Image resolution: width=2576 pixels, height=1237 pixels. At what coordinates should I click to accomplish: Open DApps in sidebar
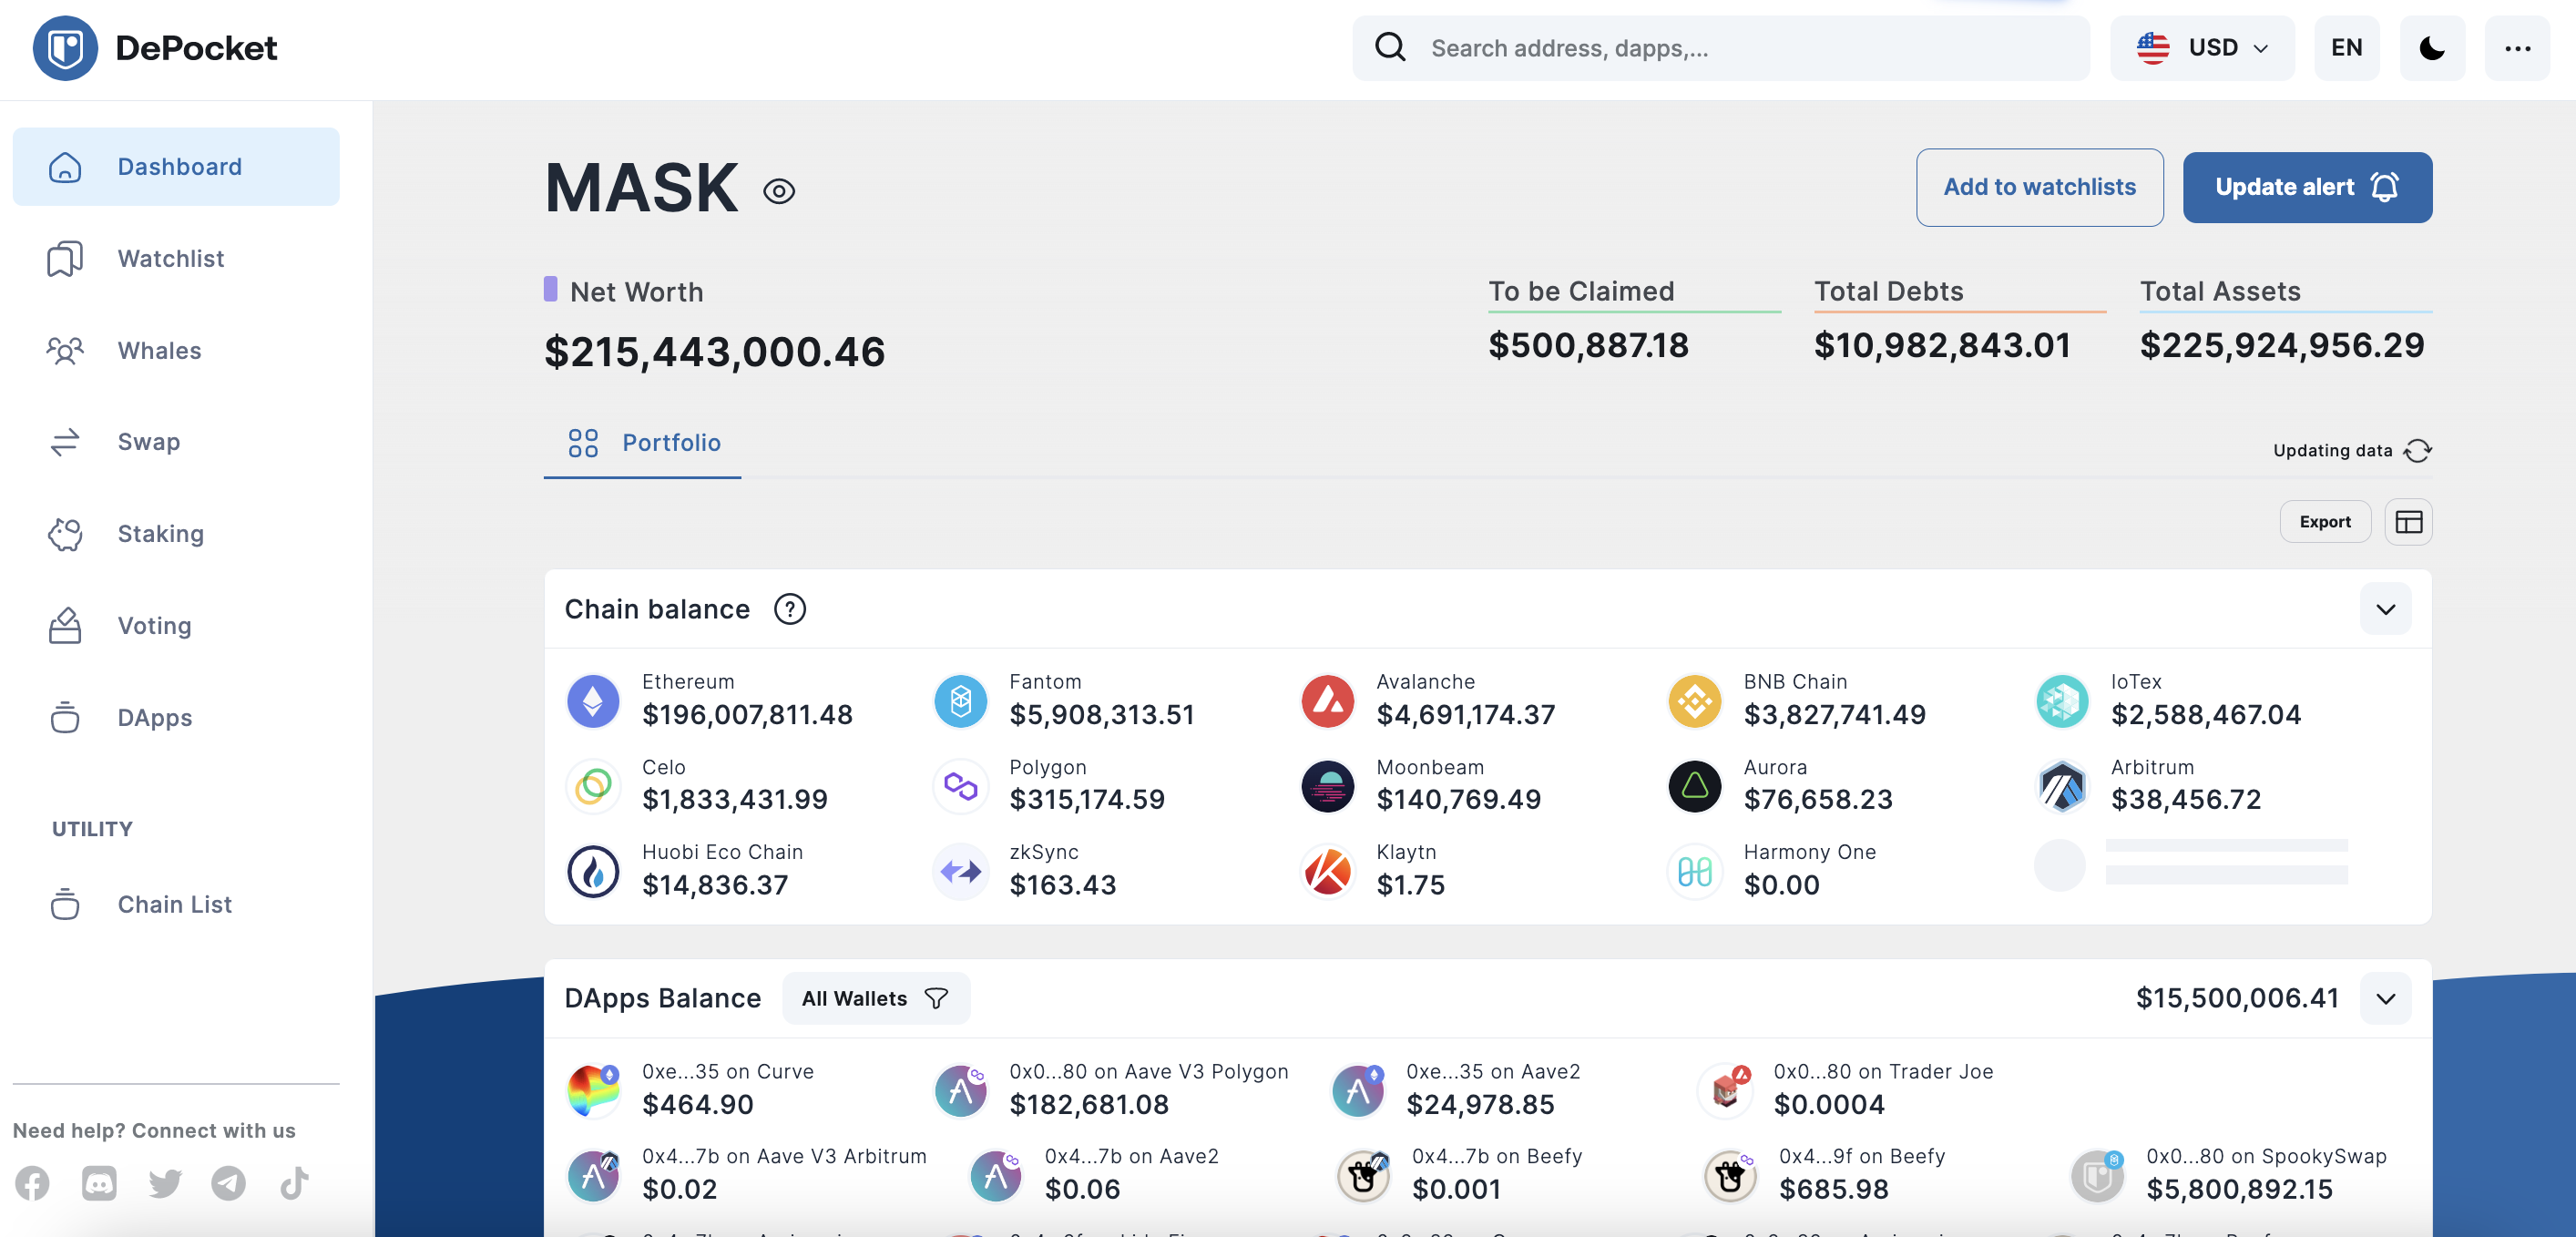click(176, 717)
